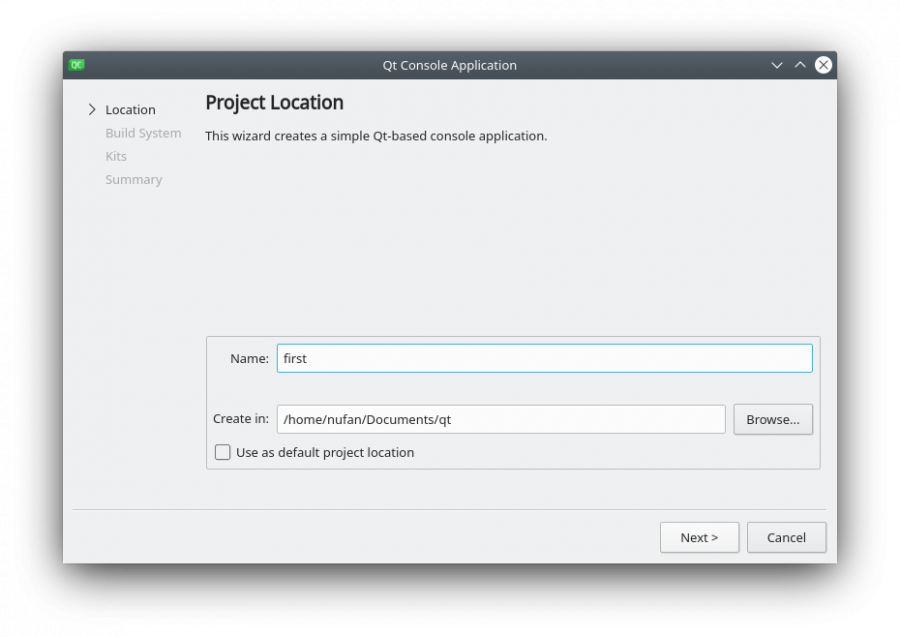Focus the Name field containing 'first'

pos(544,358)
